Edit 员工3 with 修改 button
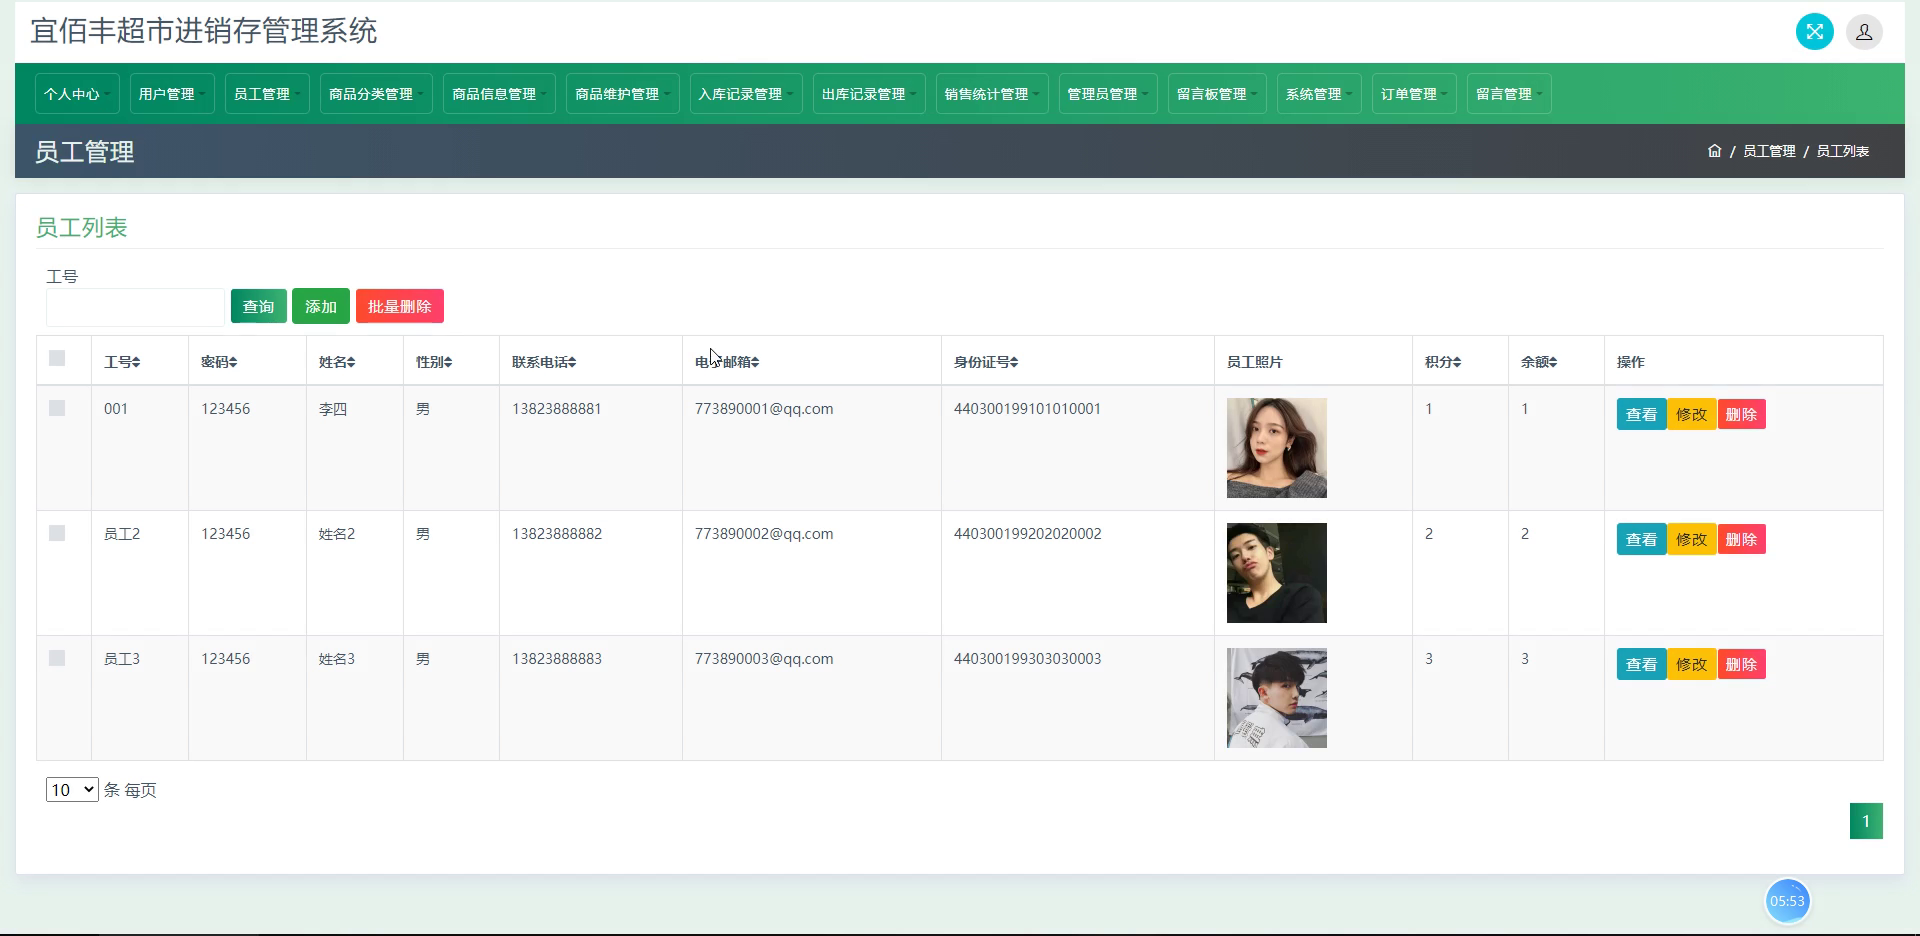Viewport: 1920px width, 936px height. point(1692,664)
